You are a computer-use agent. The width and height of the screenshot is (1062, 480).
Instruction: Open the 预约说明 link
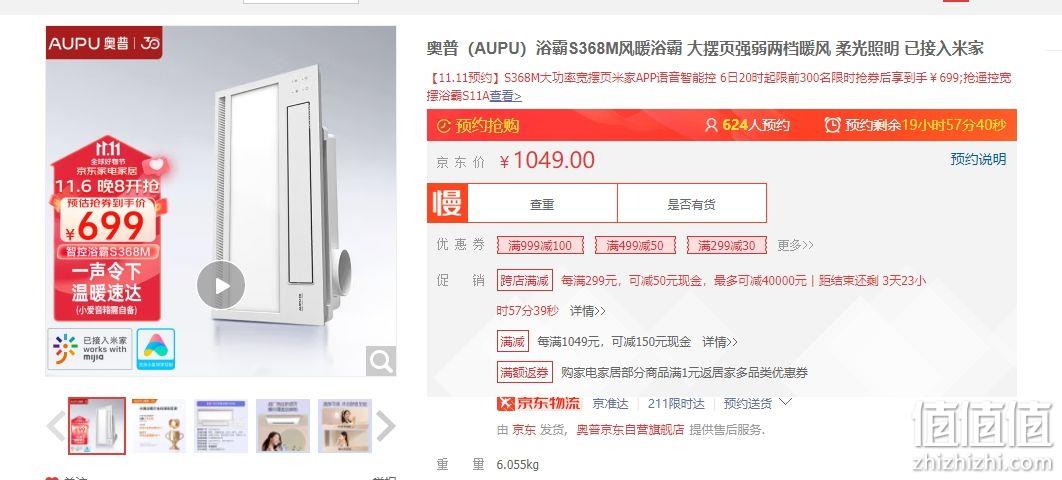coord(978,159)
